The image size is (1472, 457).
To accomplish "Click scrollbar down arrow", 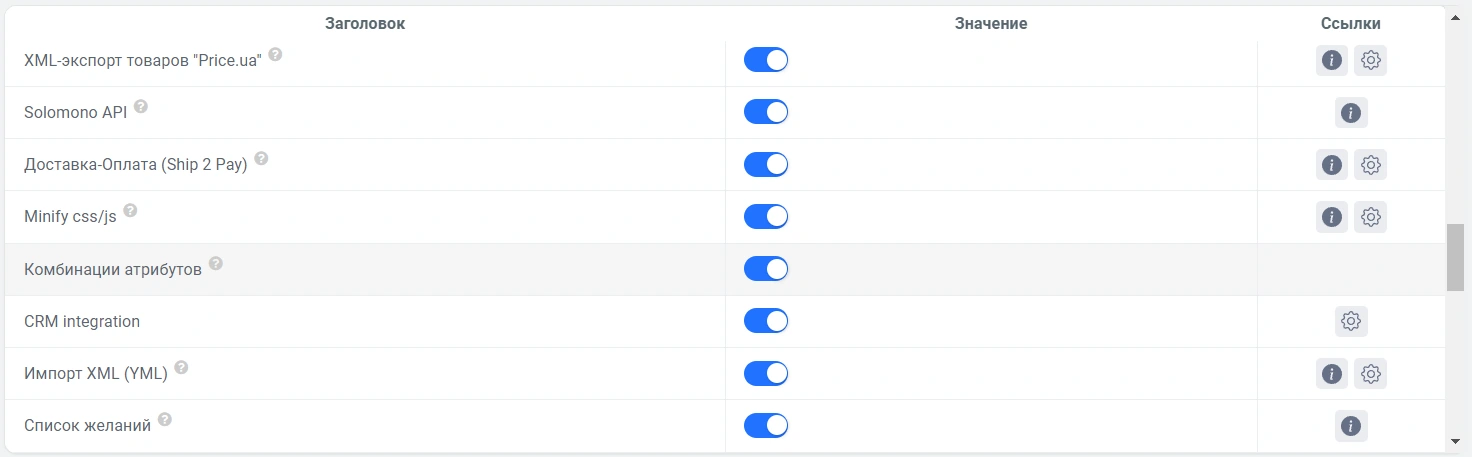I will click(1456, 440).
